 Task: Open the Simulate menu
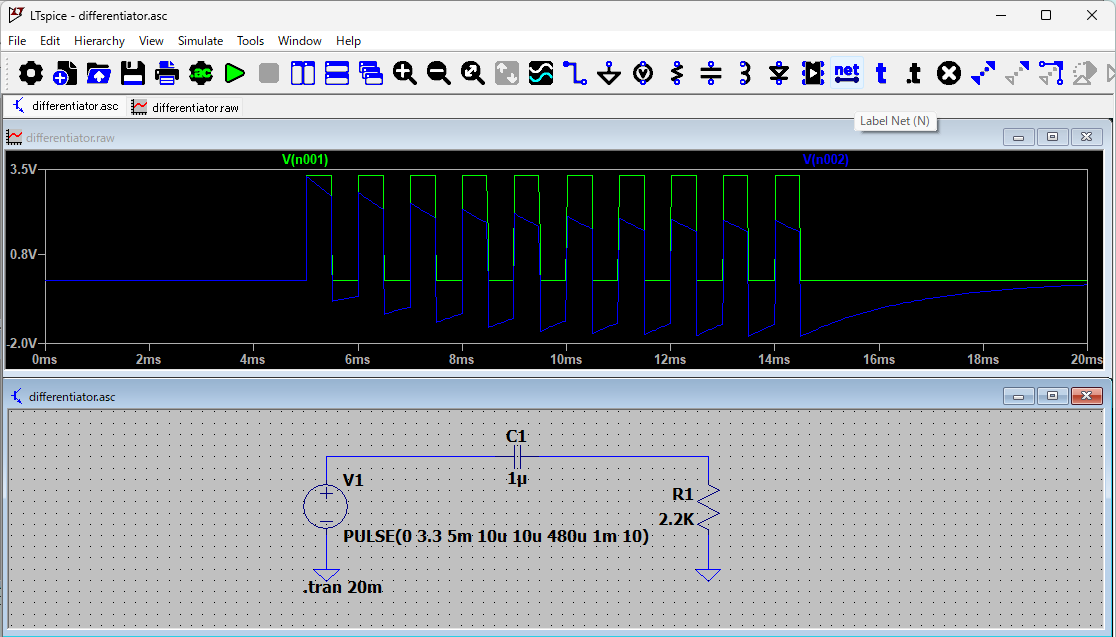[200, 41]
